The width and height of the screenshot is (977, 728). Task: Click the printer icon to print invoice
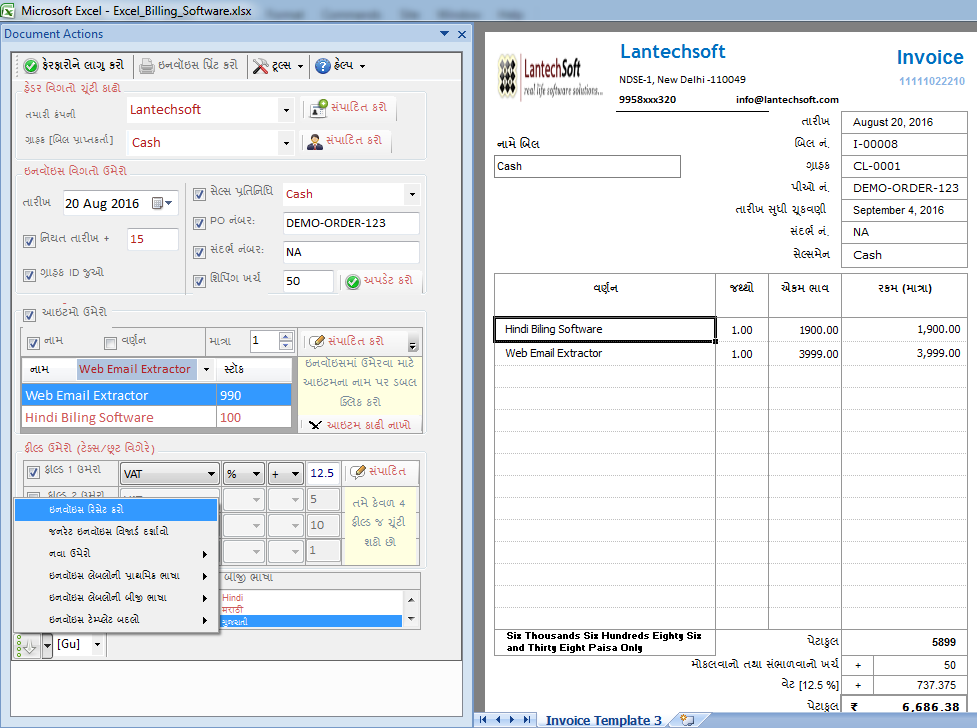tap(146, 65)
